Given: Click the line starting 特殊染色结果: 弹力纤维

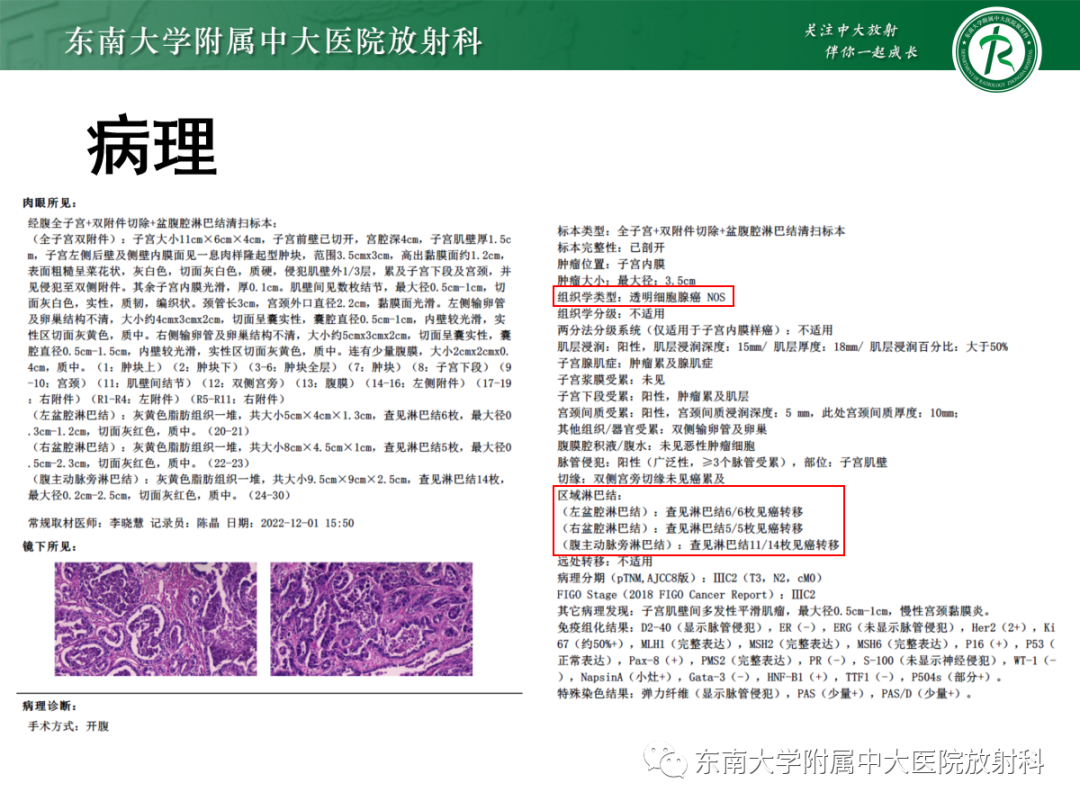Looking at the screenshot, I should 765,694.
